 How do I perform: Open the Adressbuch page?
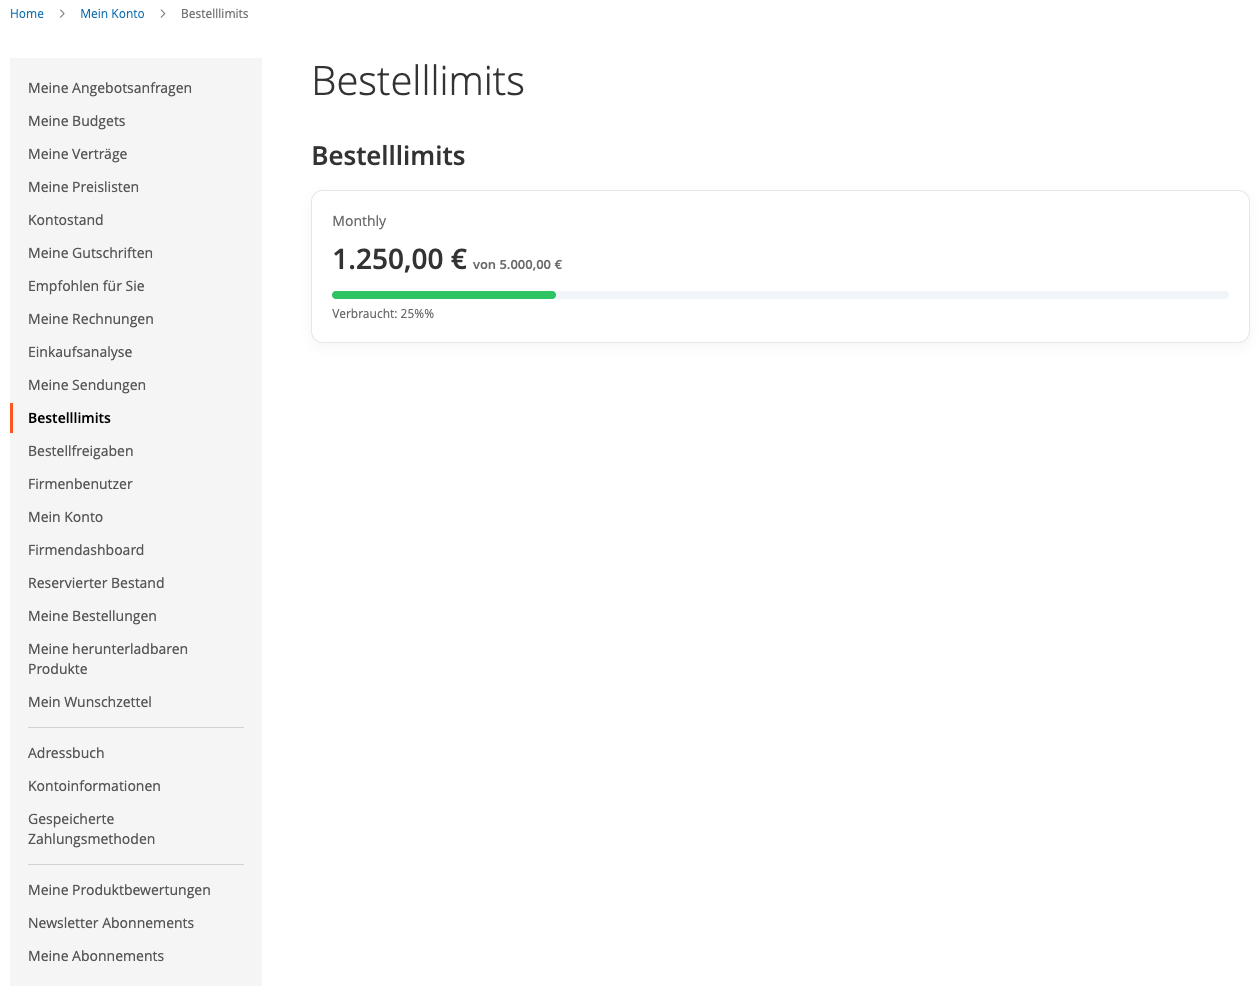point(66,753)
